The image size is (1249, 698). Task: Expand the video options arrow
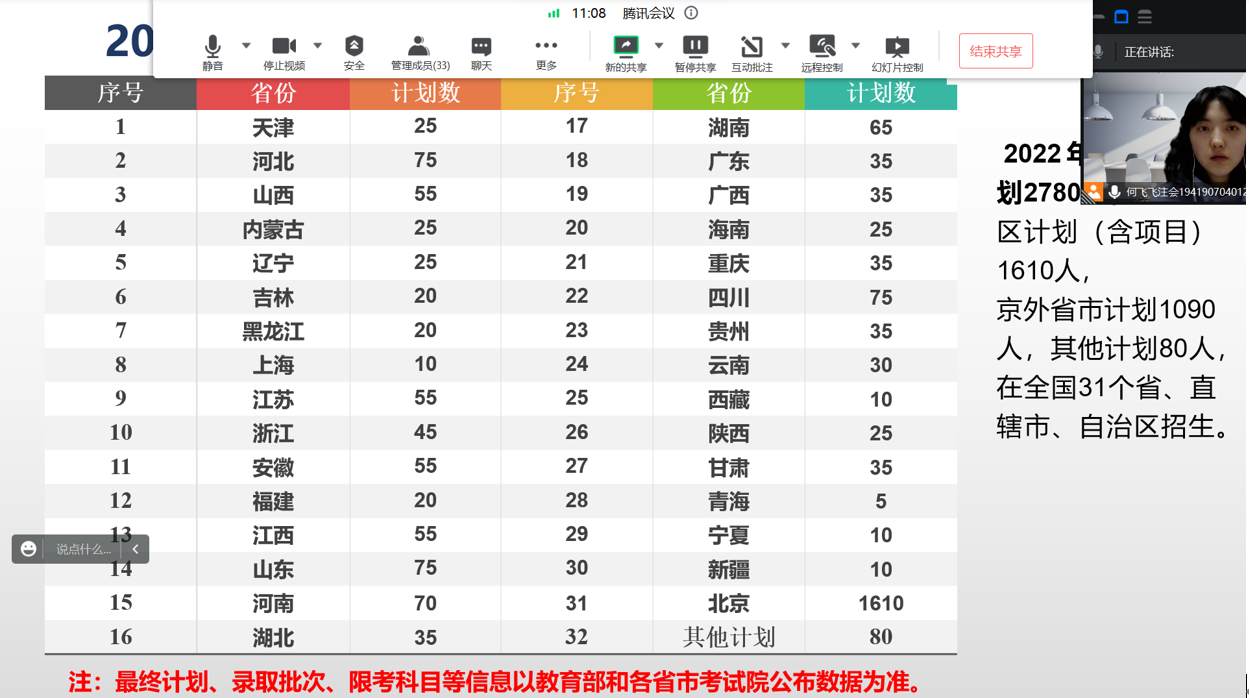pos(318,46)
